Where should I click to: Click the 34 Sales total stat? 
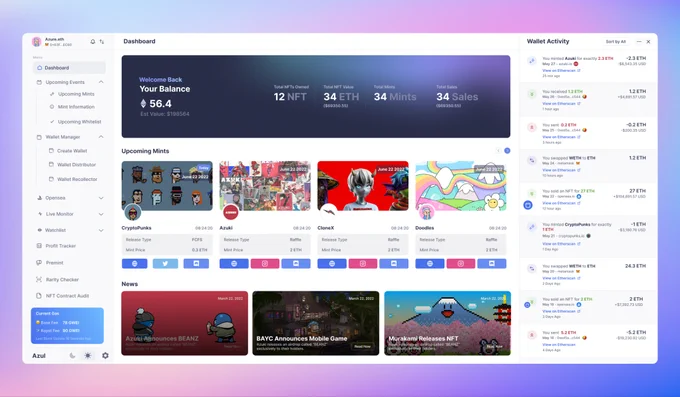click(457, 97)
